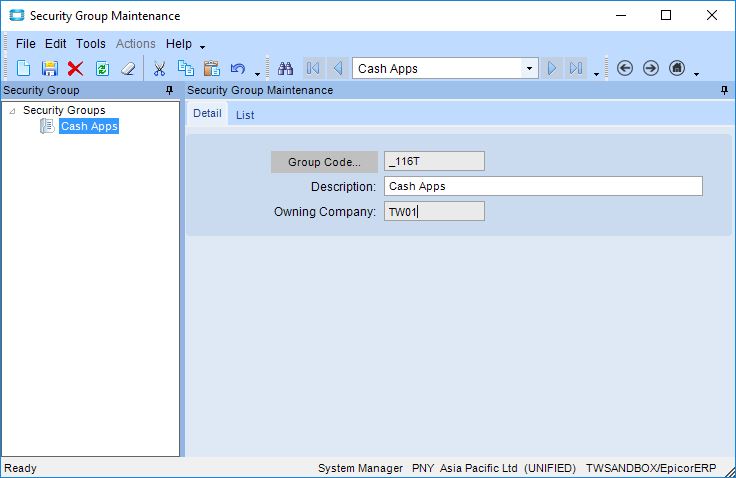Click the Group Code... button
This screenshot has height=478, width=736.
pos(324,162)
